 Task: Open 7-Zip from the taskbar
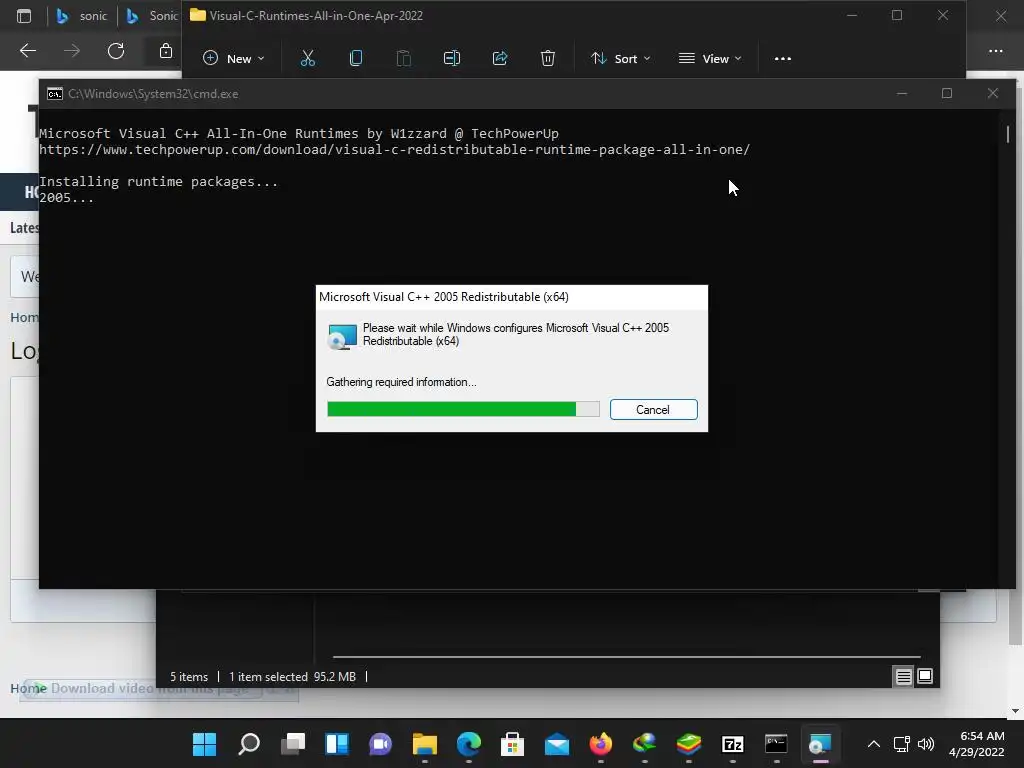pos(733,744)
